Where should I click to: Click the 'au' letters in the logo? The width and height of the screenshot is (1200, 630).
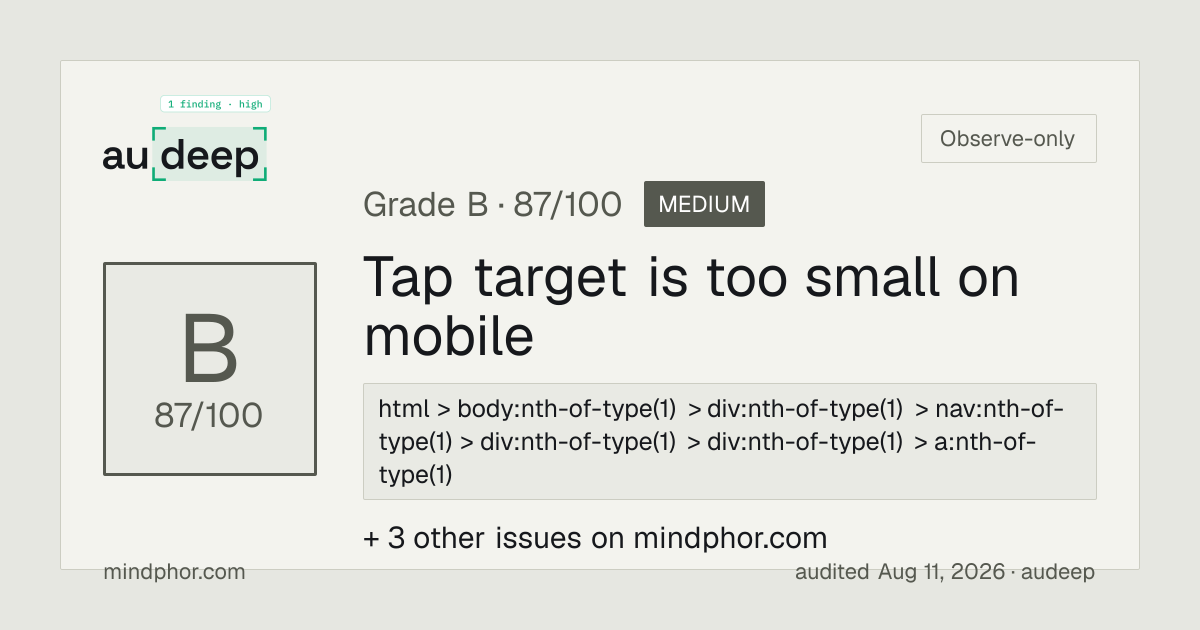[x=126, y=158]
